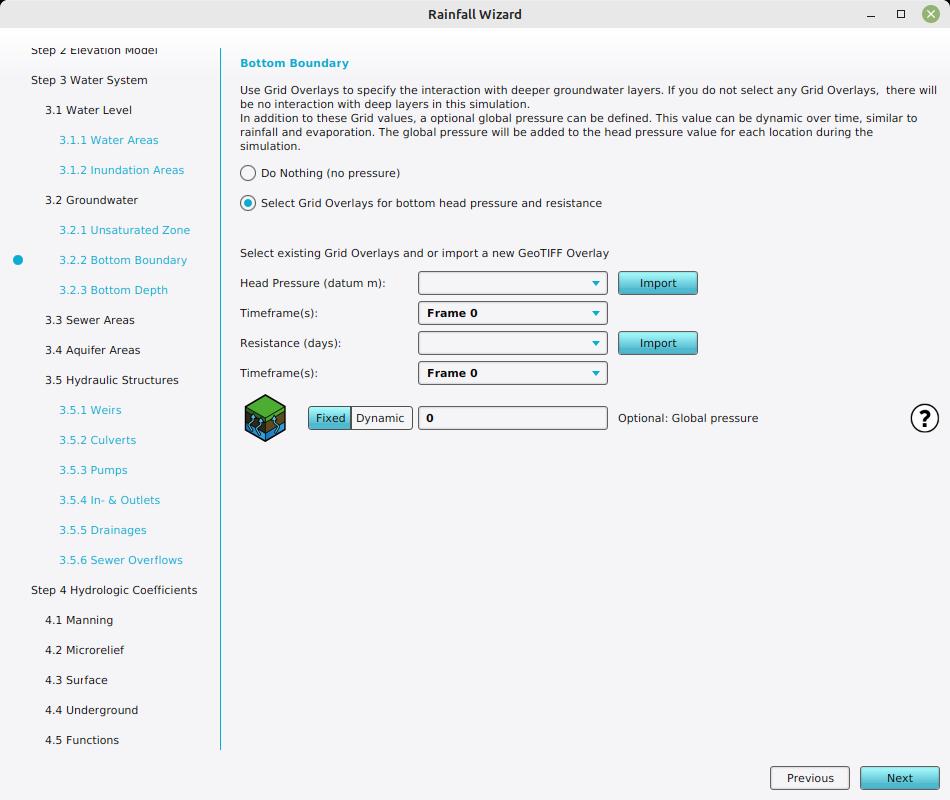Select Grid Overlays for bottom head pressure option
Image resolution: width=950 pixels, height=800 pixels.
(248, 203)
